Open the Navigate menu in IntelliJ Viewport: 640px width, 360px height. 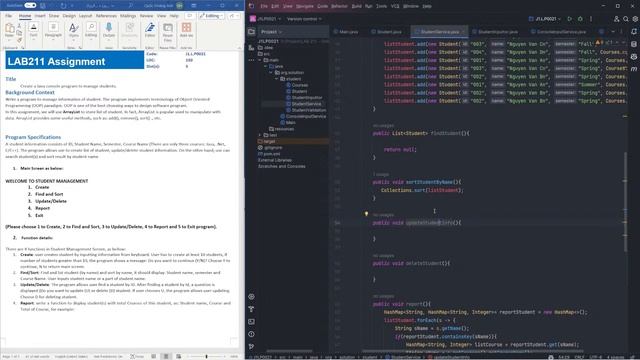[x=304, y=6]
